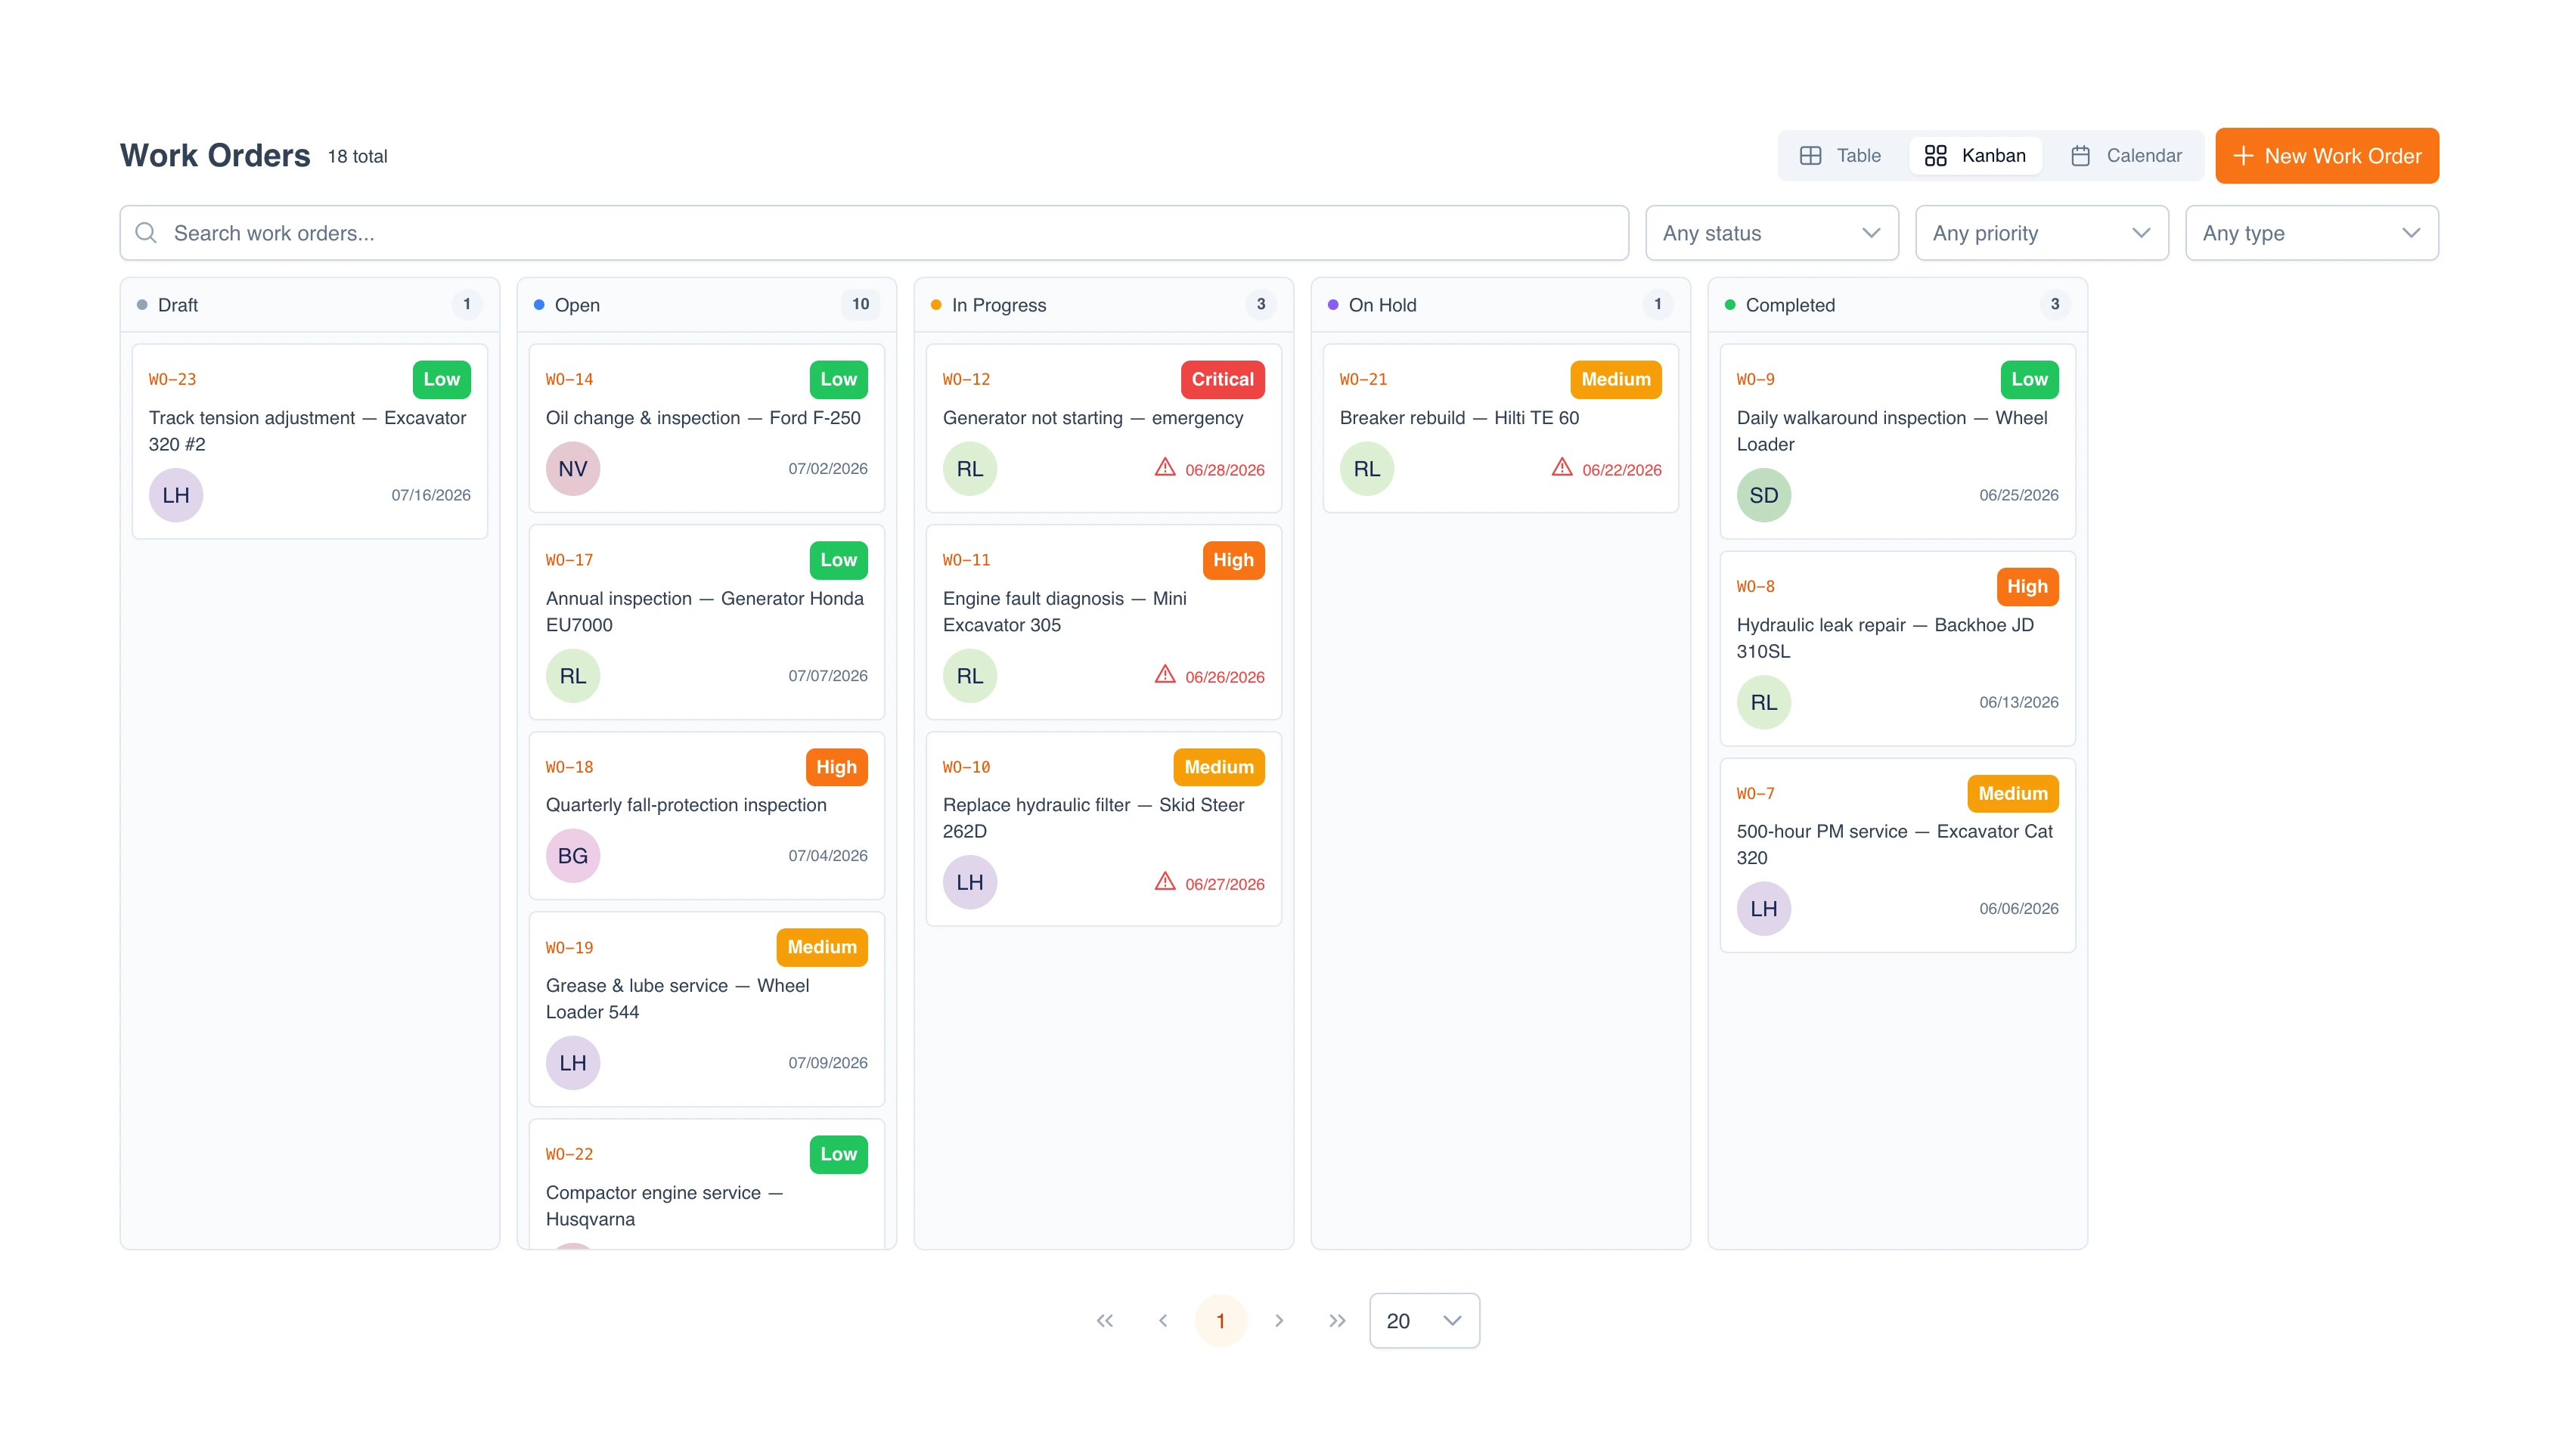The height and width of the screenshot is (1456, 2556).
Task: Click title 'Breaker rebuild — Hilti TE 60'
Action: point(1459,418)
